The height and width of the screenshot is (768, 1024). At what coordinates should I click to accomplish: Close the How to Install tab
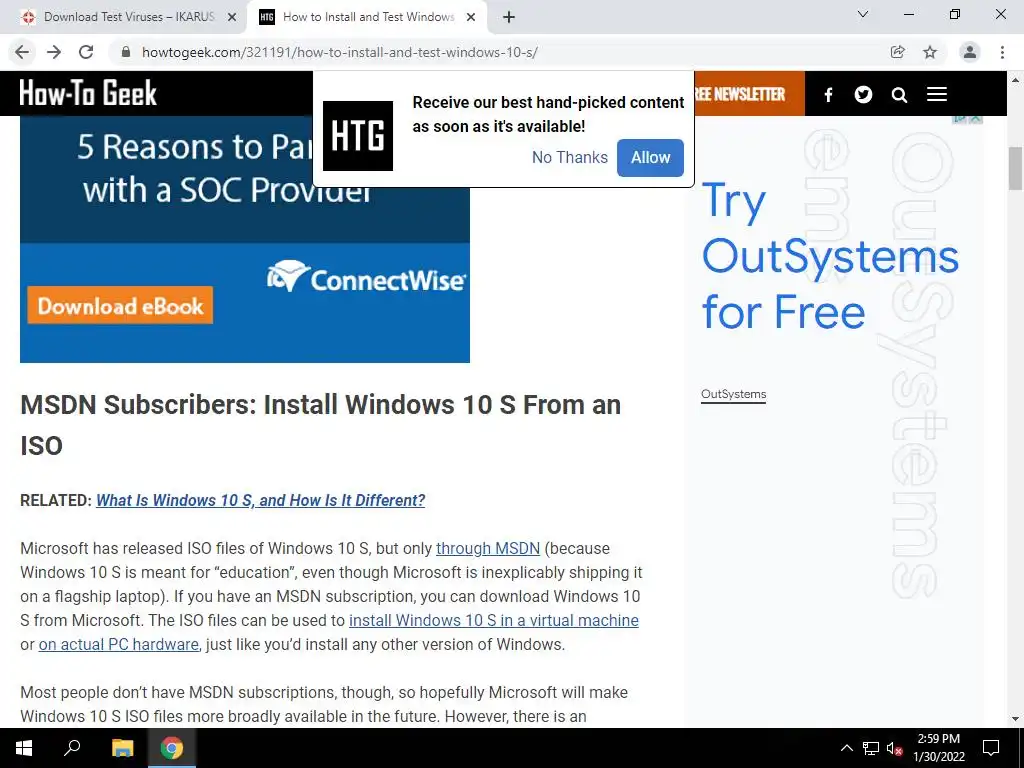pyautogui.click(x=471, y=17)
